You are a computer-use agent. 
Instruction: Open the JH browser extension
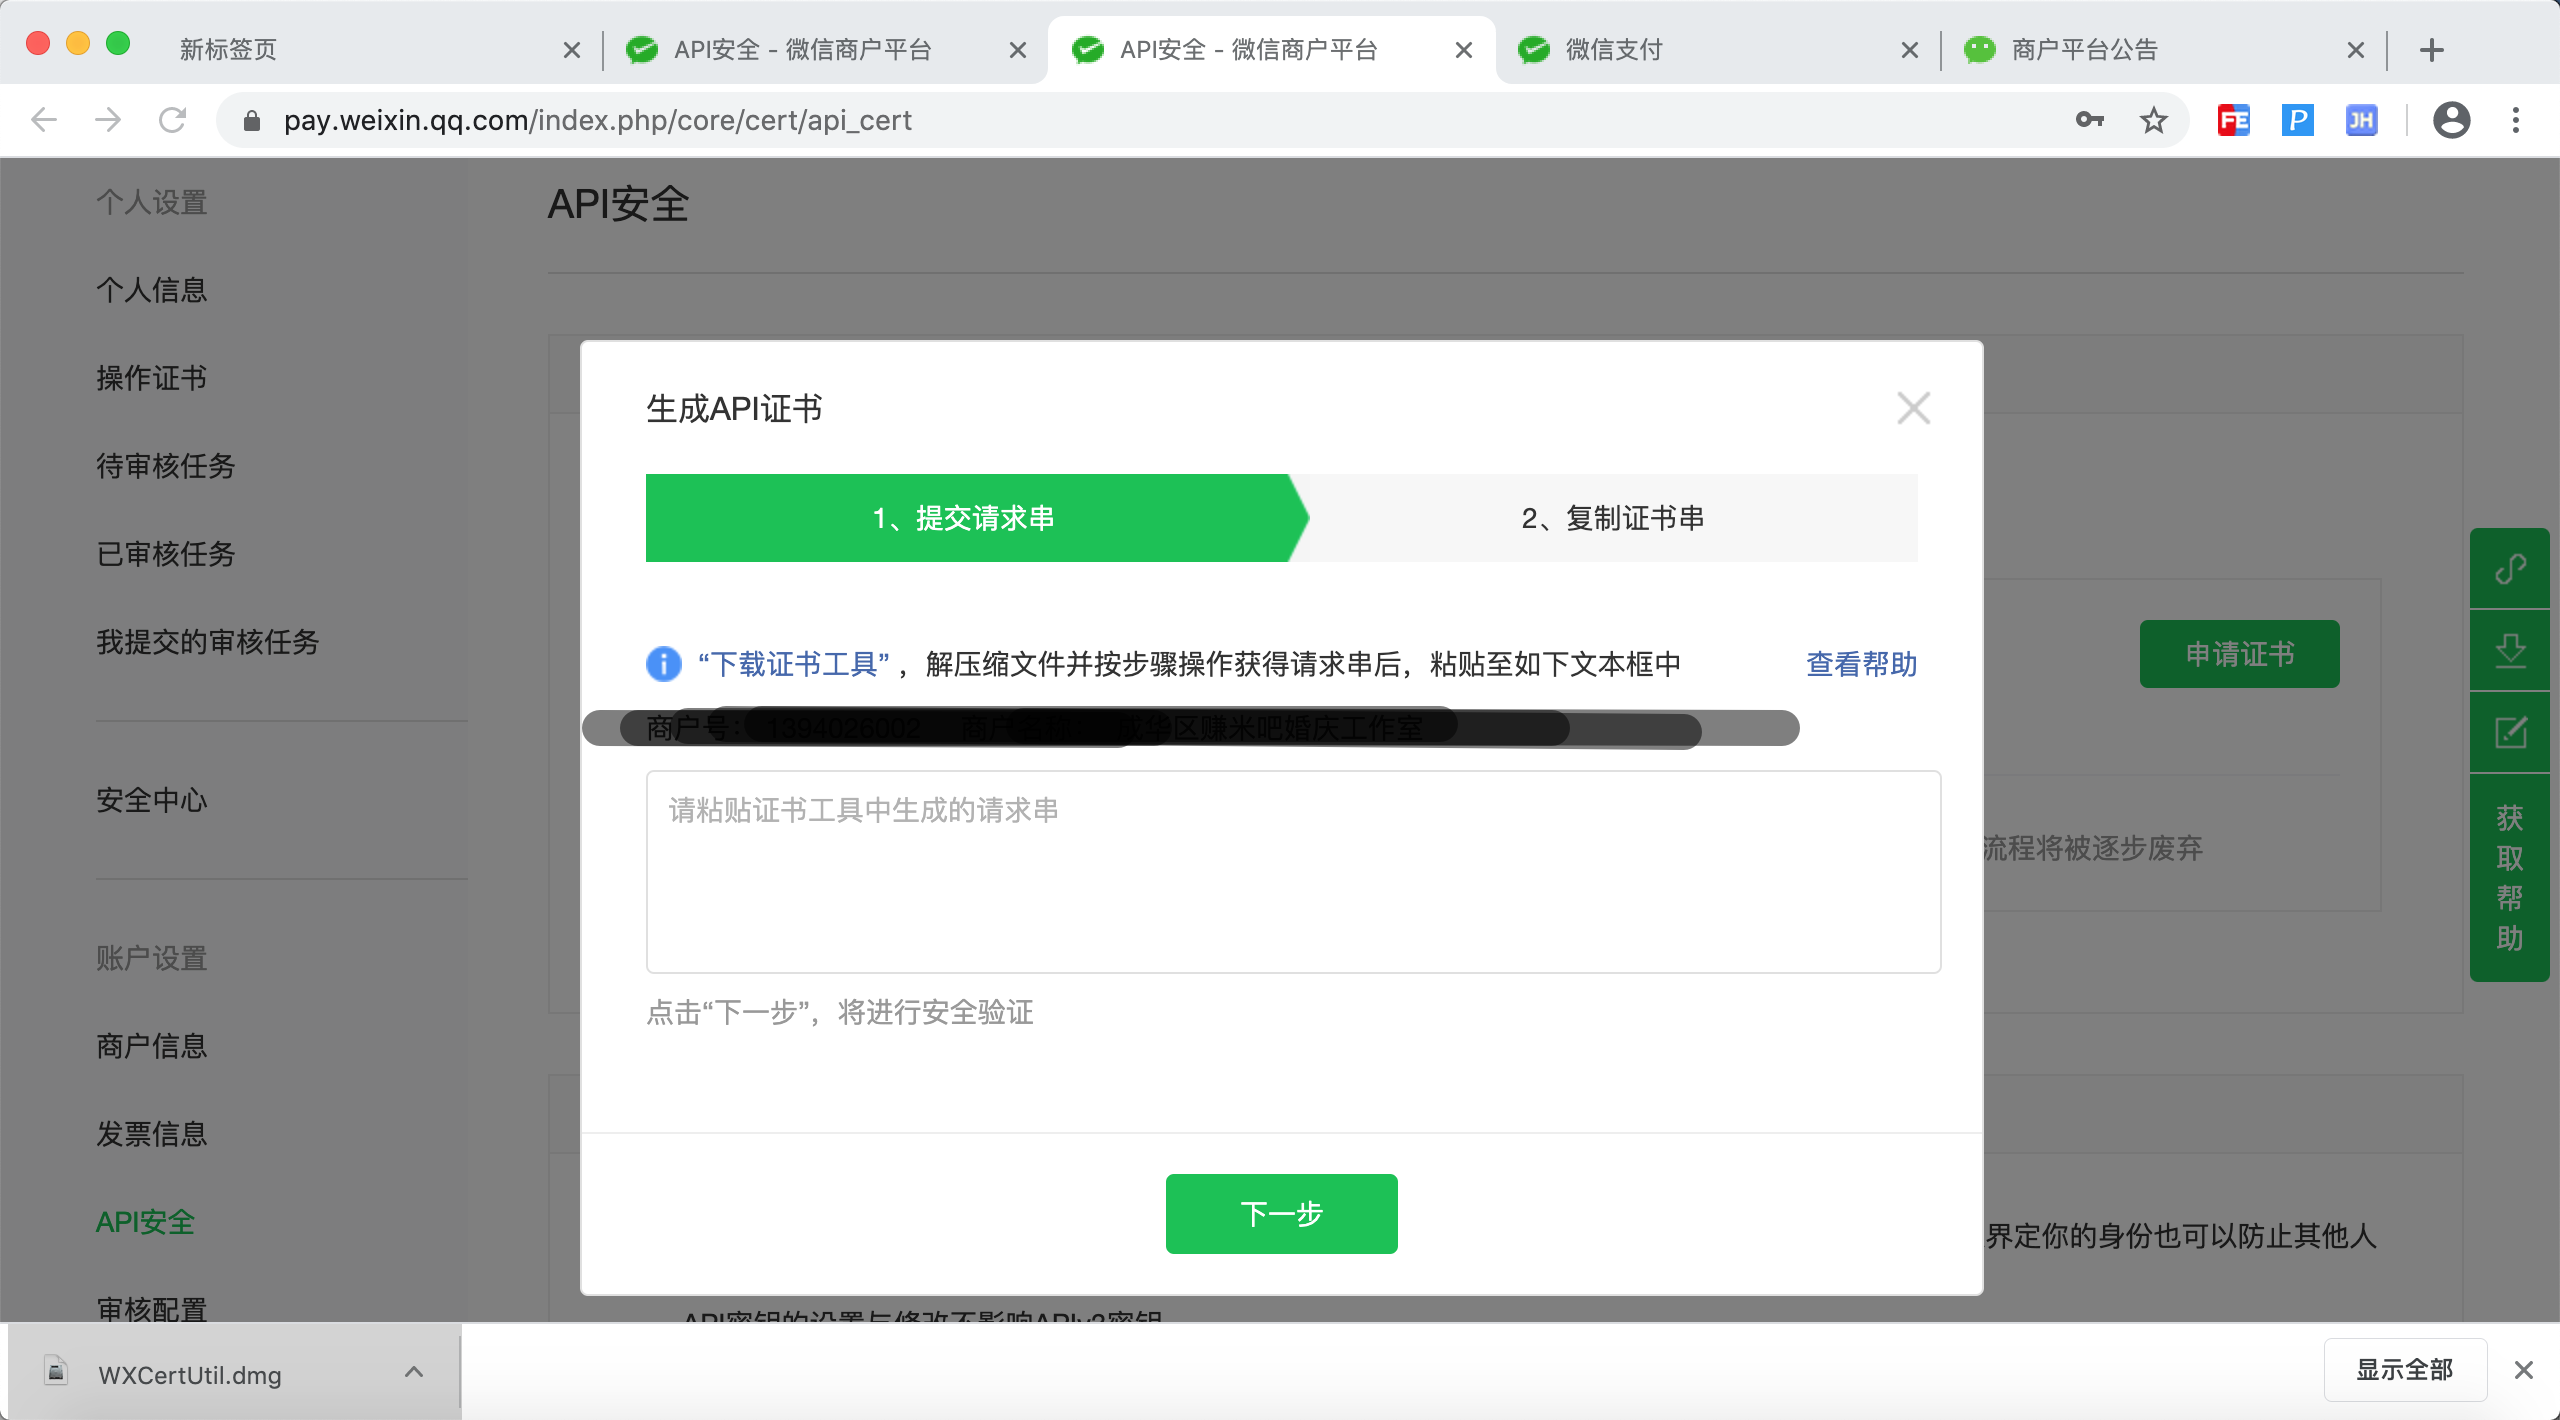click(x=2361, y=120)
